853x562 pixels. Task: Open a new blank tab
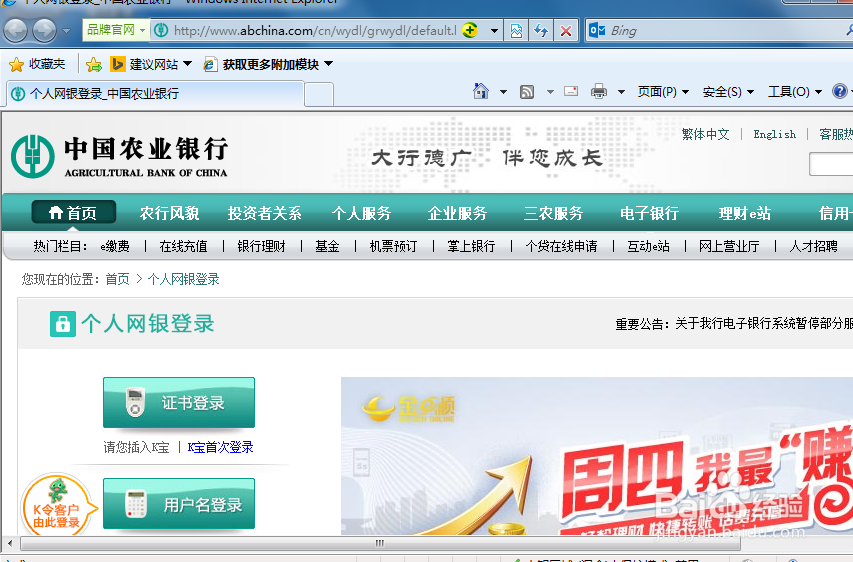pyautogui.click(x=319, y=95)
